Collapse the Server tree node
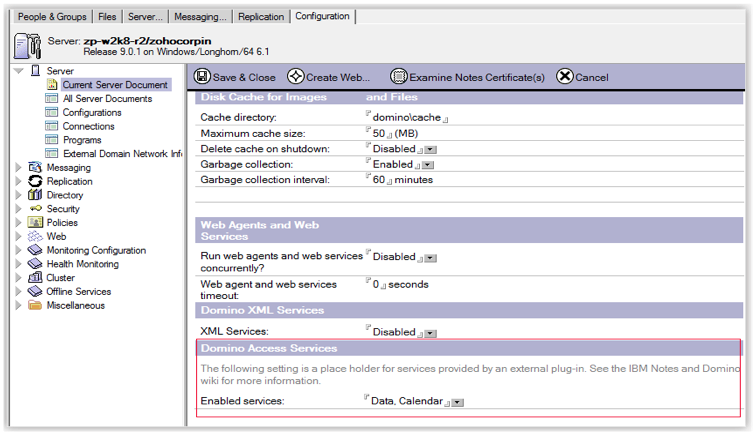 click(18, 71)
